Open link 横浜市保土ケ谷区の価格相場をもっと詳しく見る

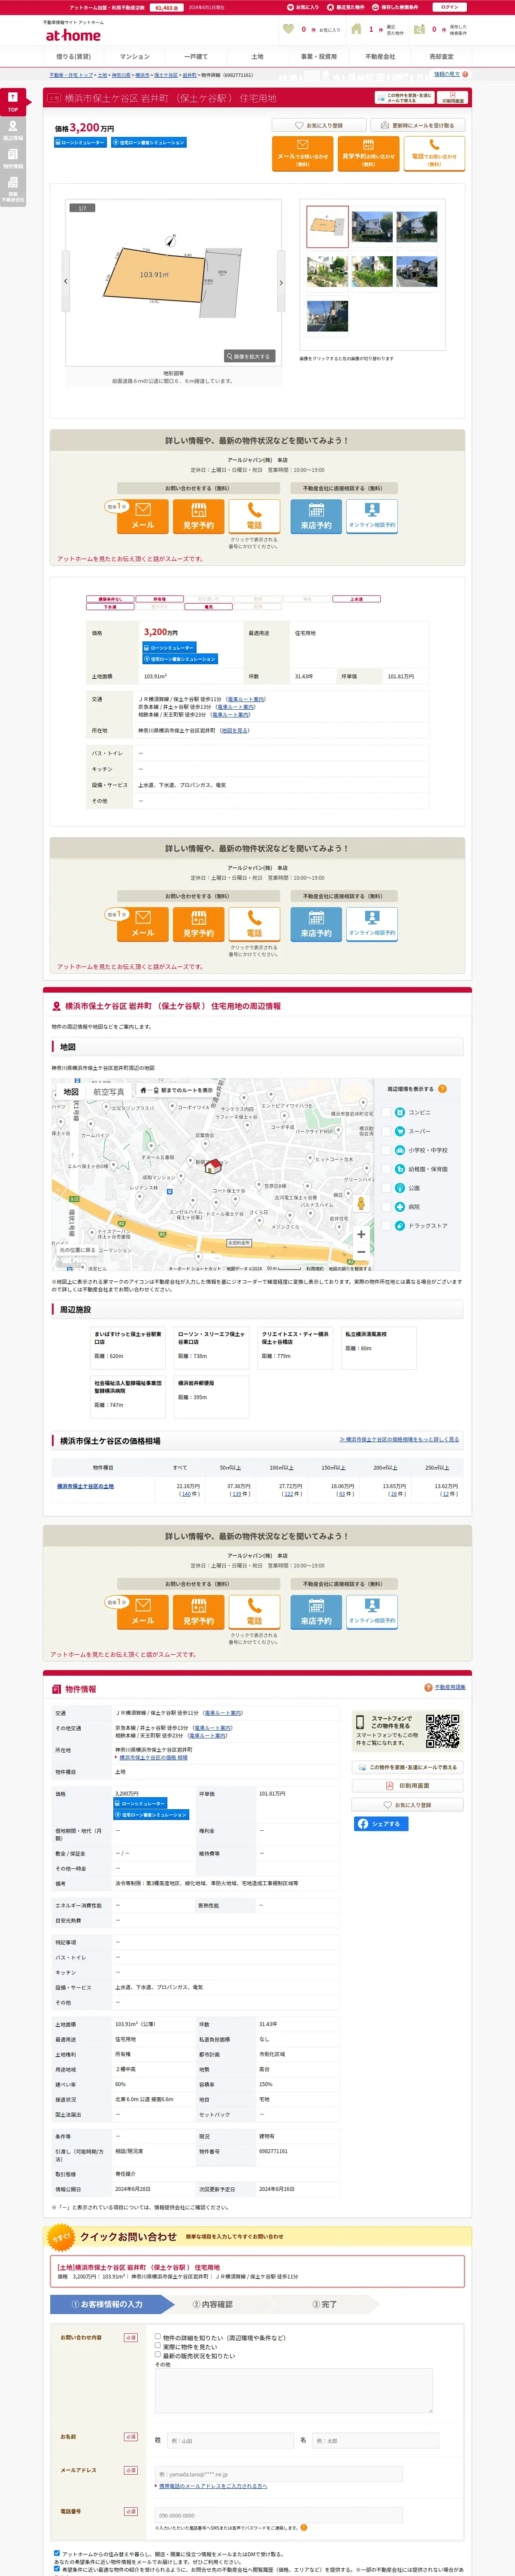click(x=399, y=1439)
